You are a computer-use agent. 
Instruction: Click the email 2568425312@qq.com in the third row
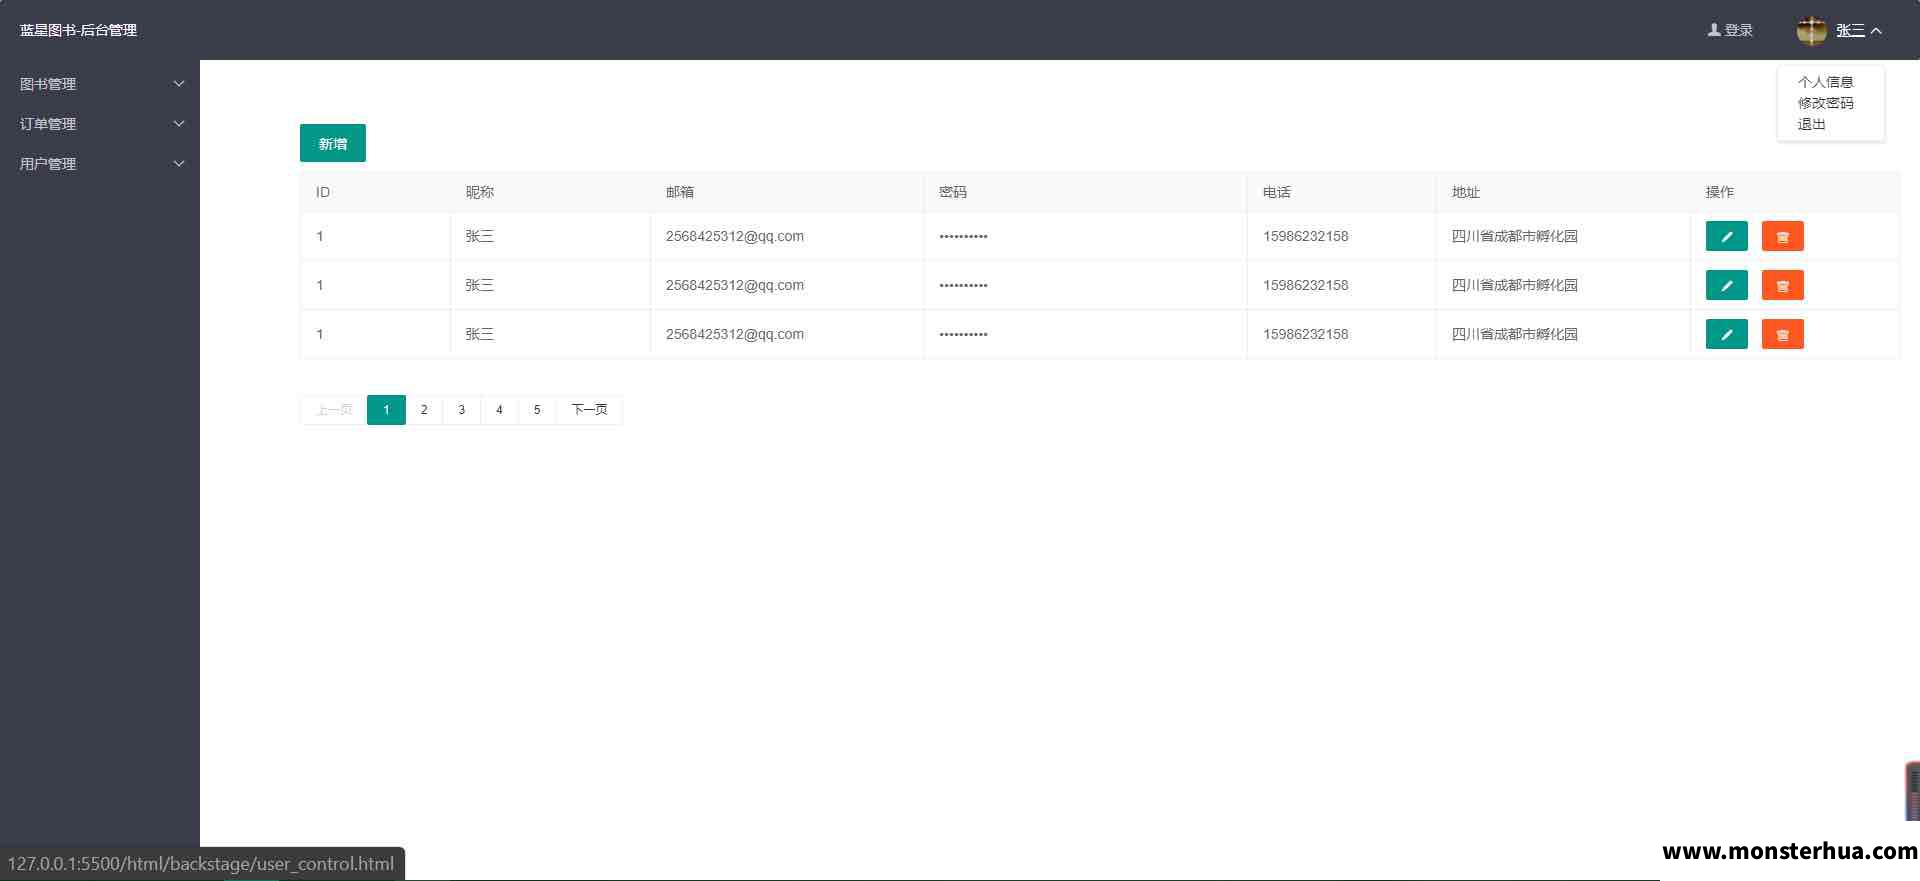[x=735, y=334]
